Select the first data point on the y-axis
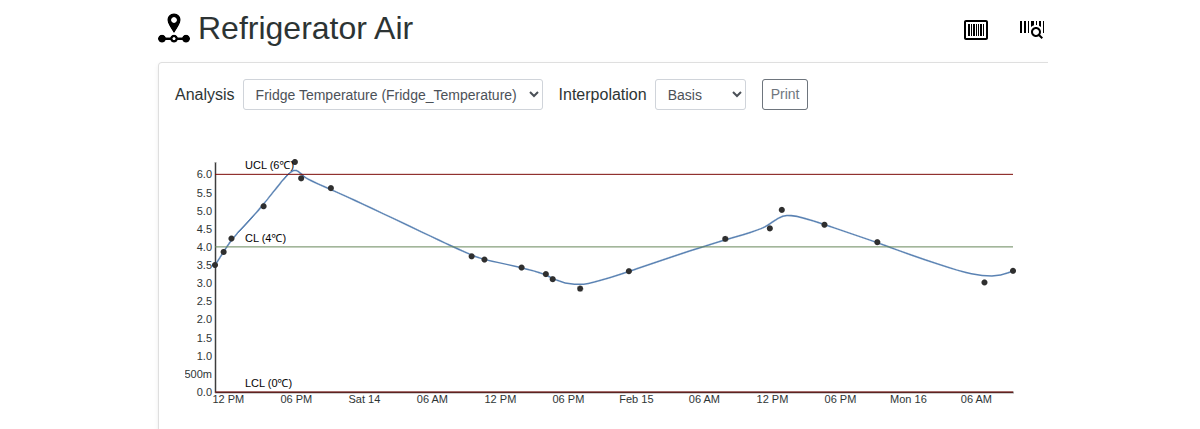This screenshot has width=1200, height=429. click(215, 265)
